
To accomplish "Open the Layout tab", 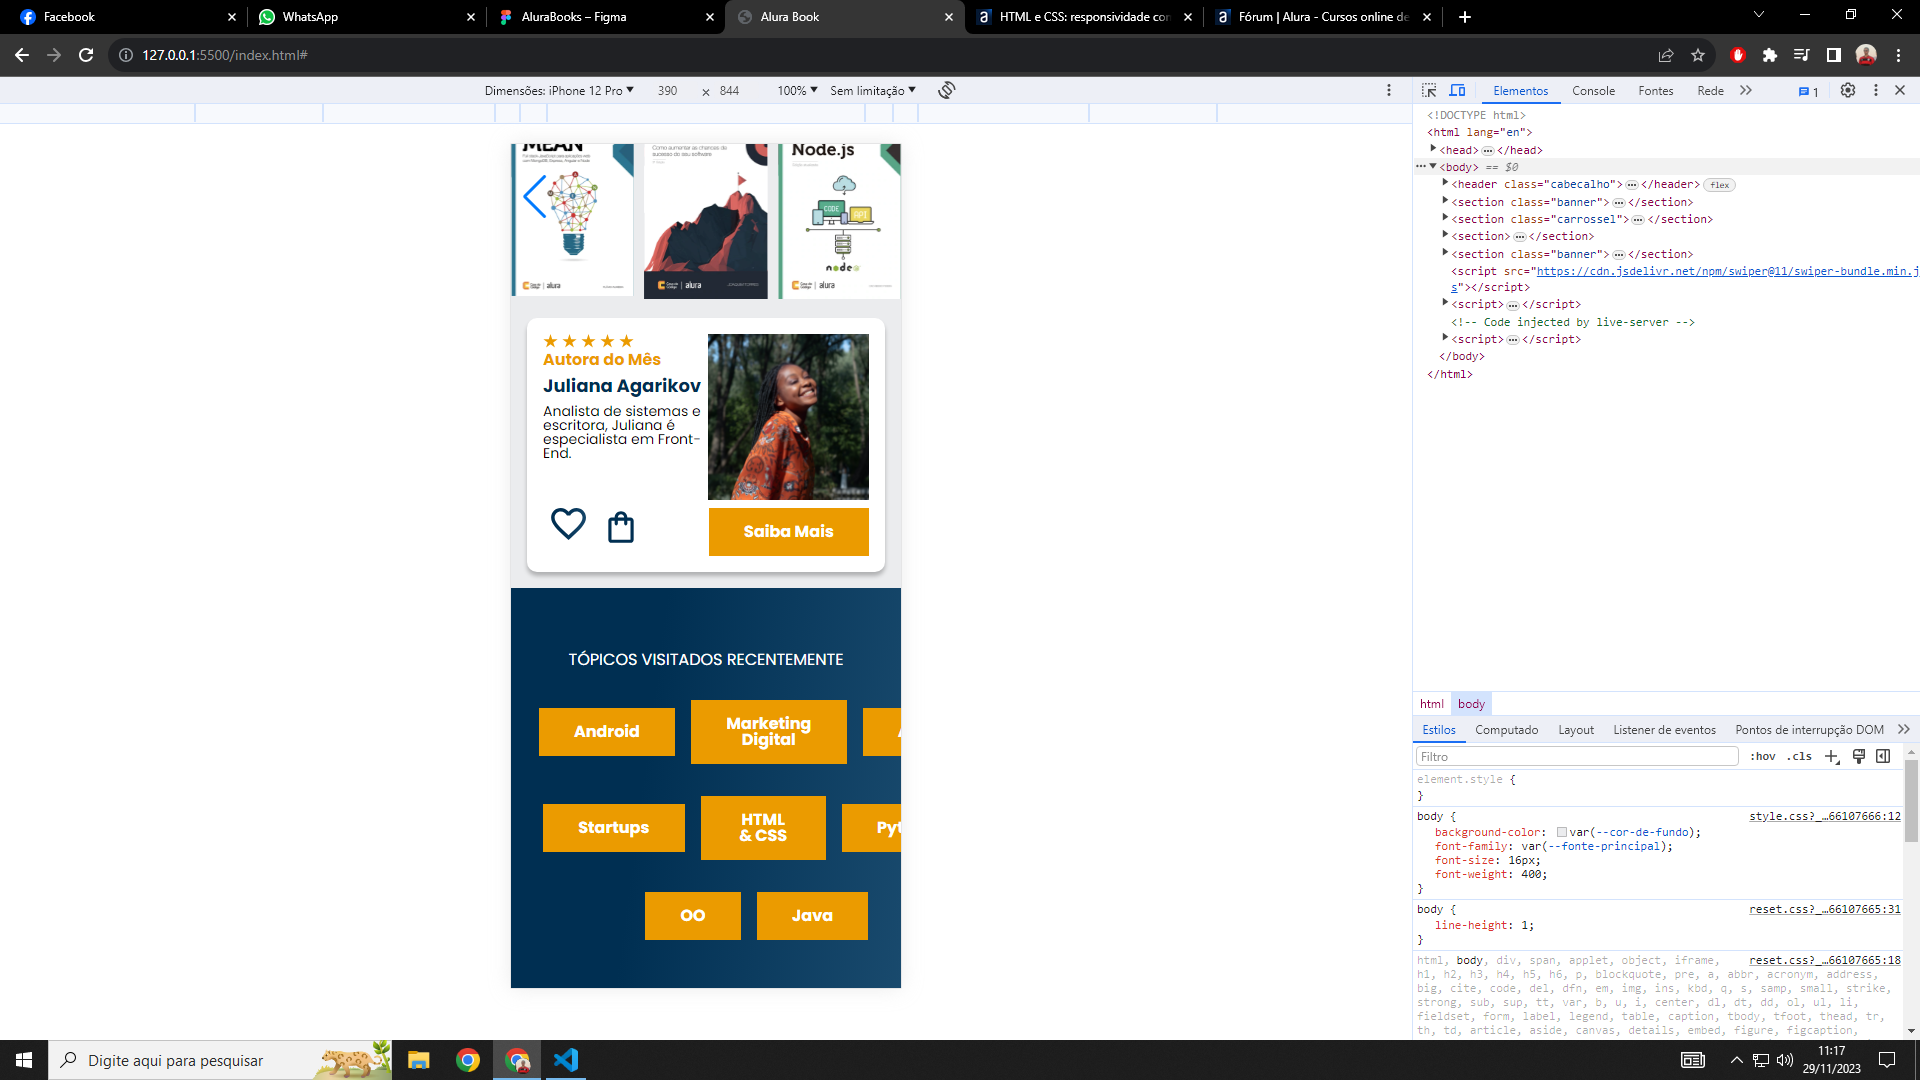I will tap(1575, 730).
